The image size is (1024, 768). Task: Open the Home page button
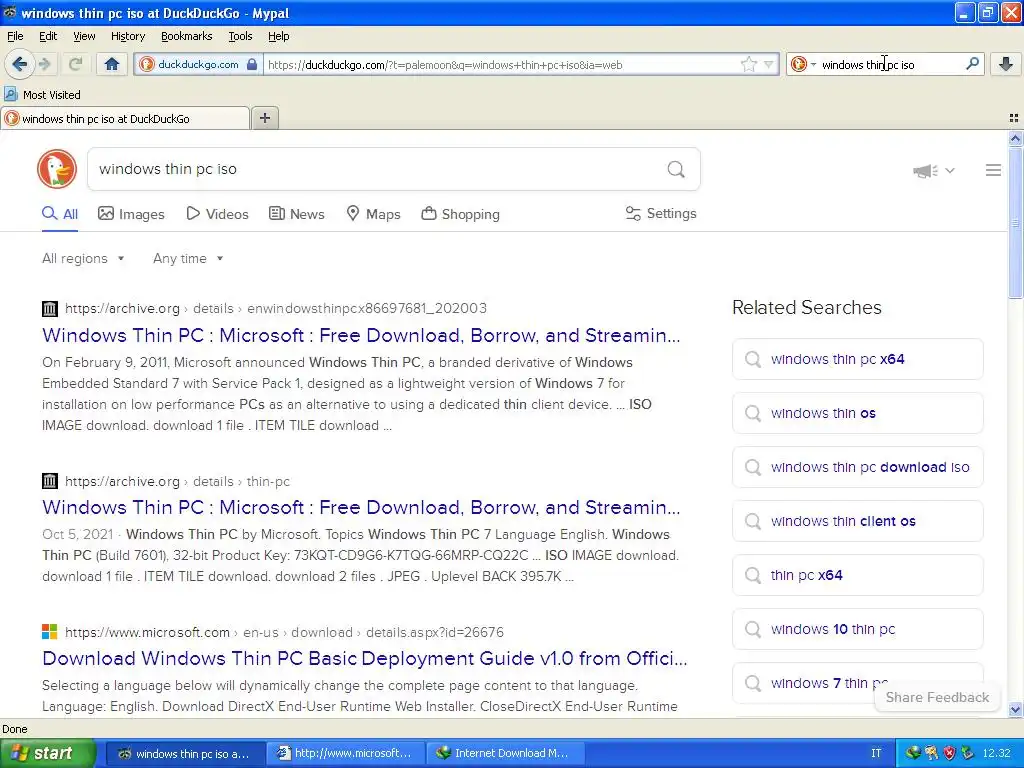point(112,64)
